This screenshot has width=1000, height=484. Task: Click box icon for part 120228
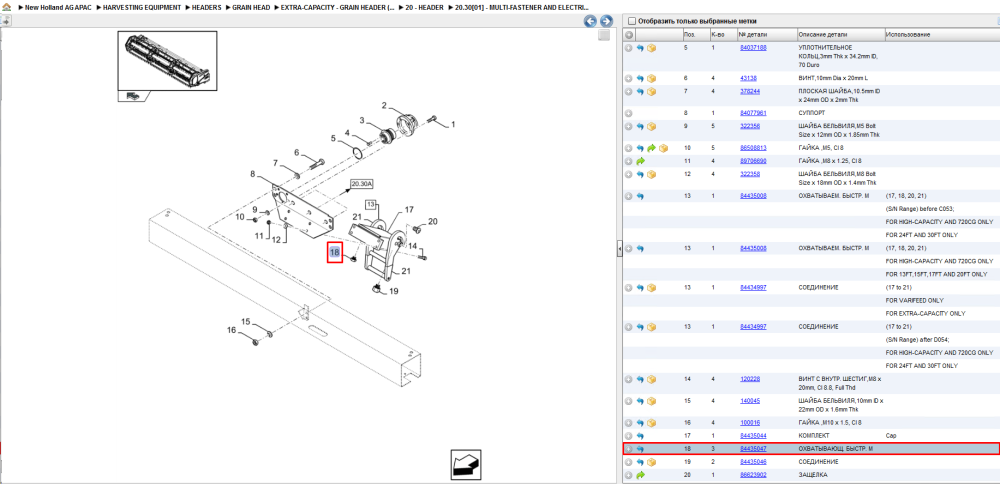tap(651, 379)
